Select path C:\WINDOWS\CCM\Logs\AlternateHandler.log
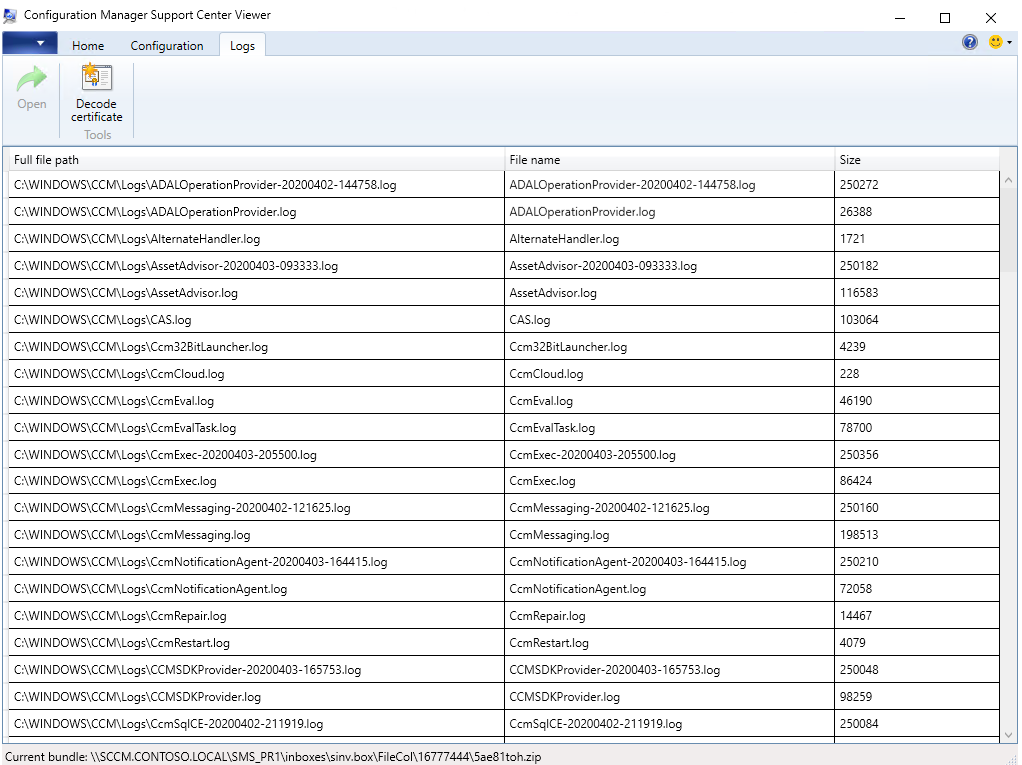 coord(137,239)
